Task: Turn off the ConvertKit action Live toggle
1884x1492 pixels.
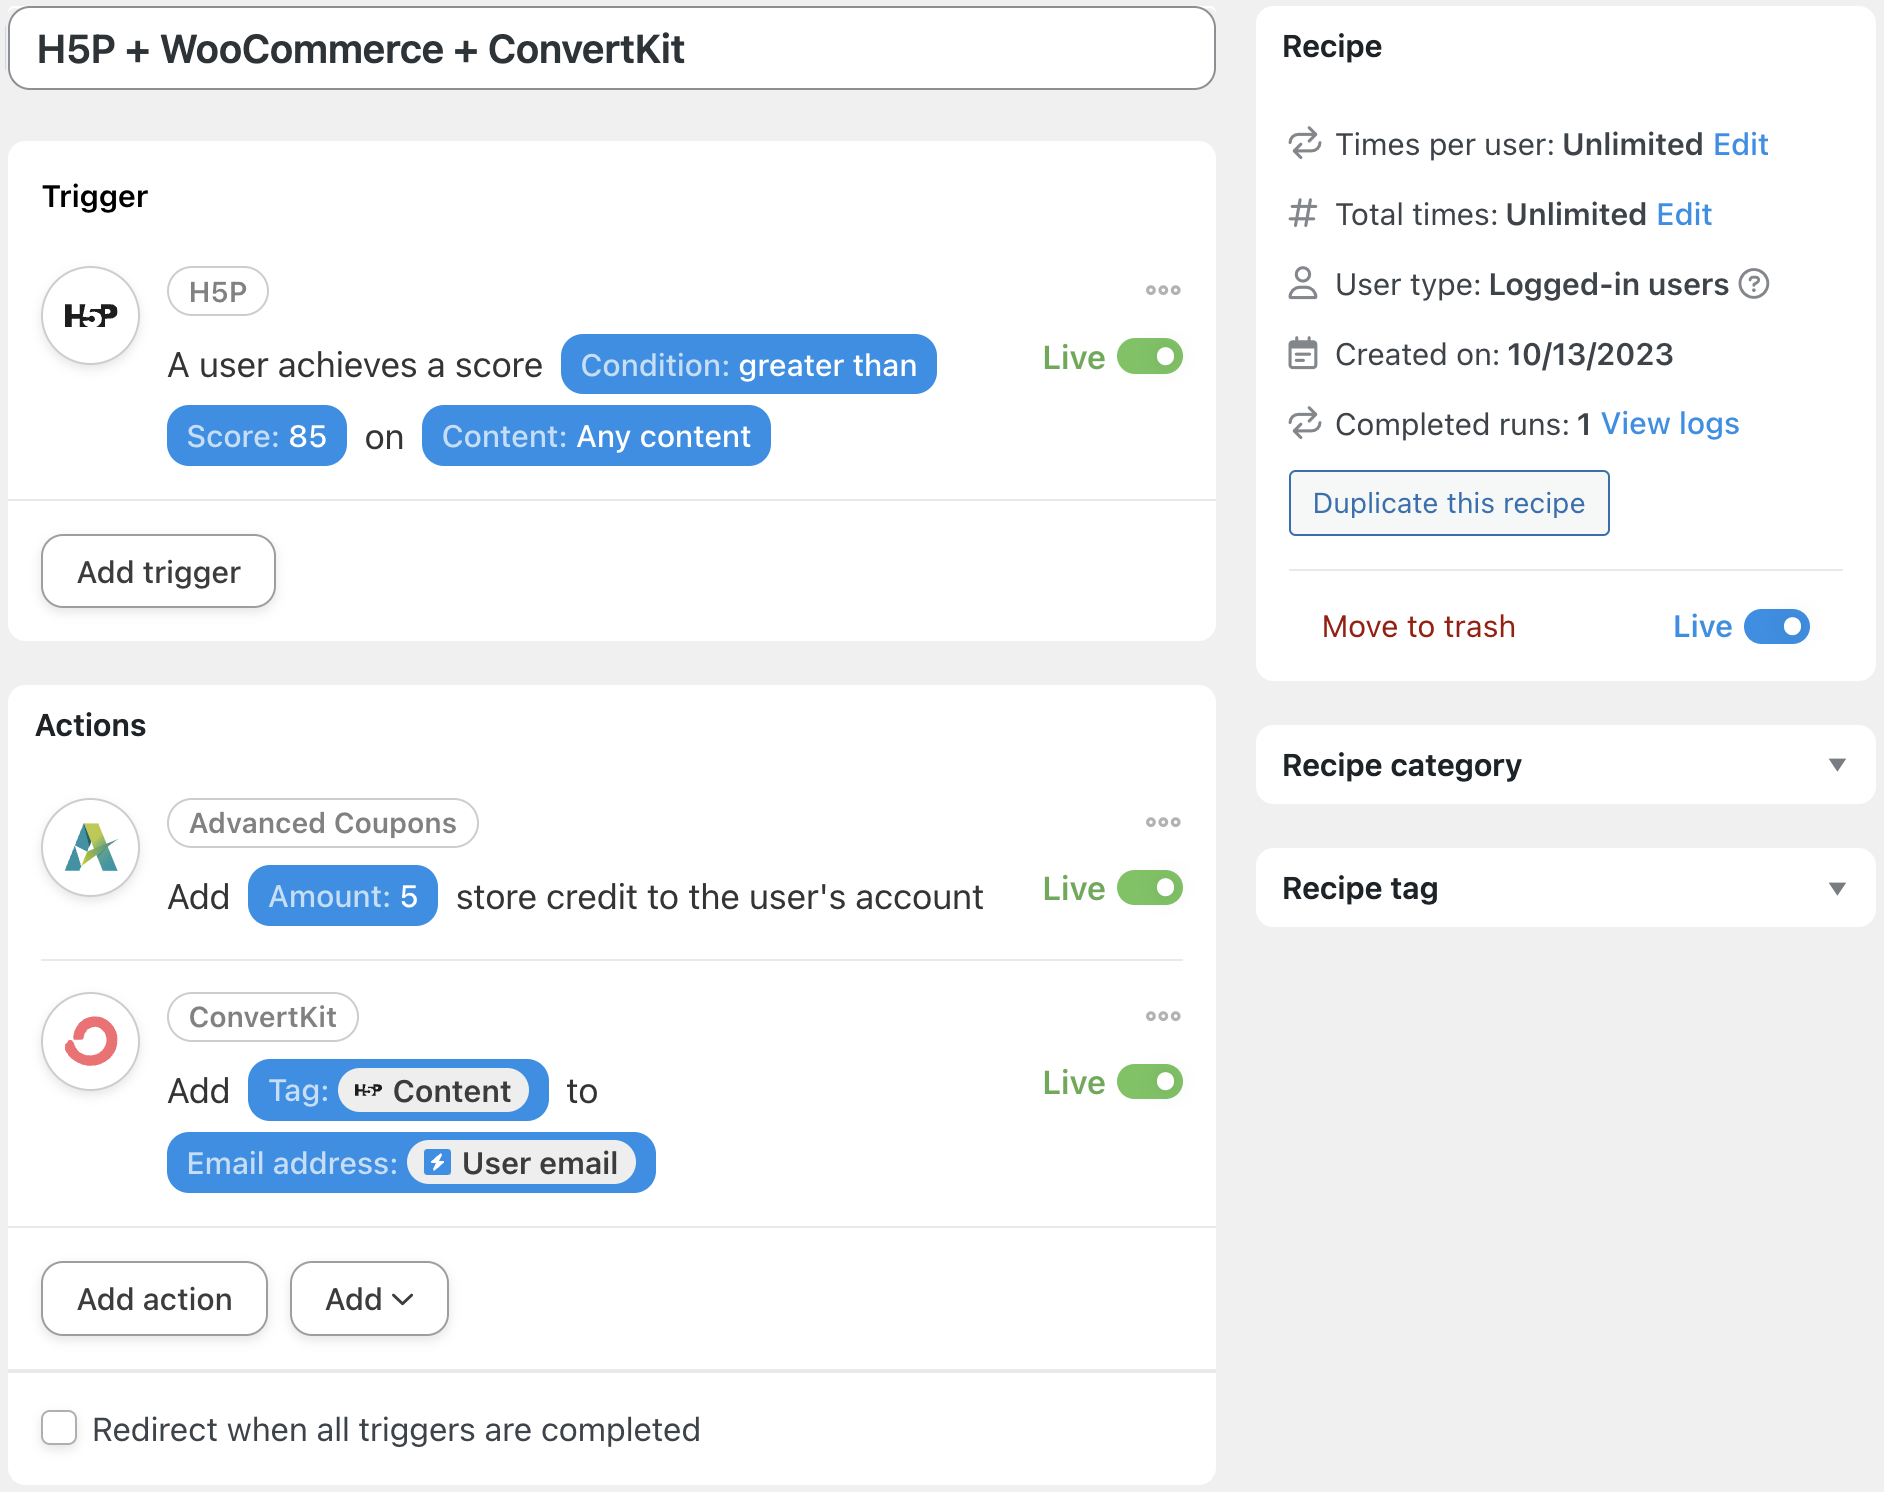Action: point(1149,1082)
